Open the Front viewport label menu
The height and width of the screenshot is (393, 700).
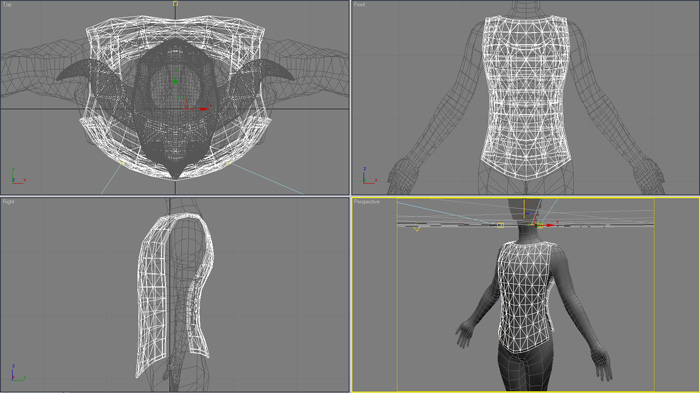coord(359,4)
